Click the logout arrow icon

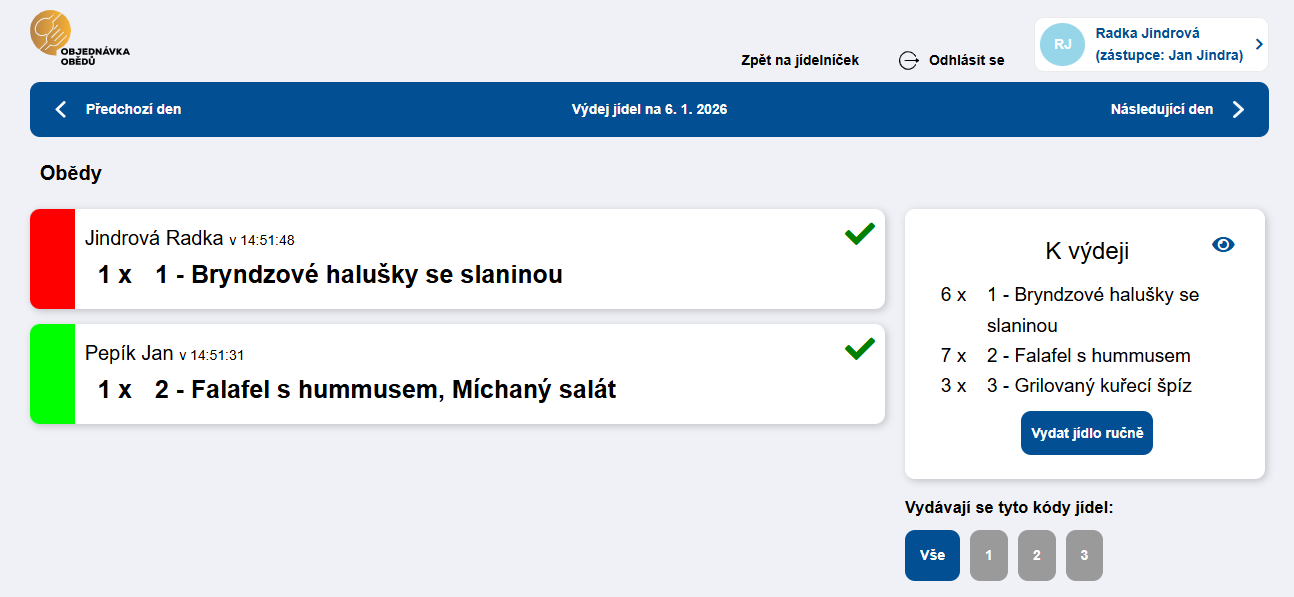[908, 60]
